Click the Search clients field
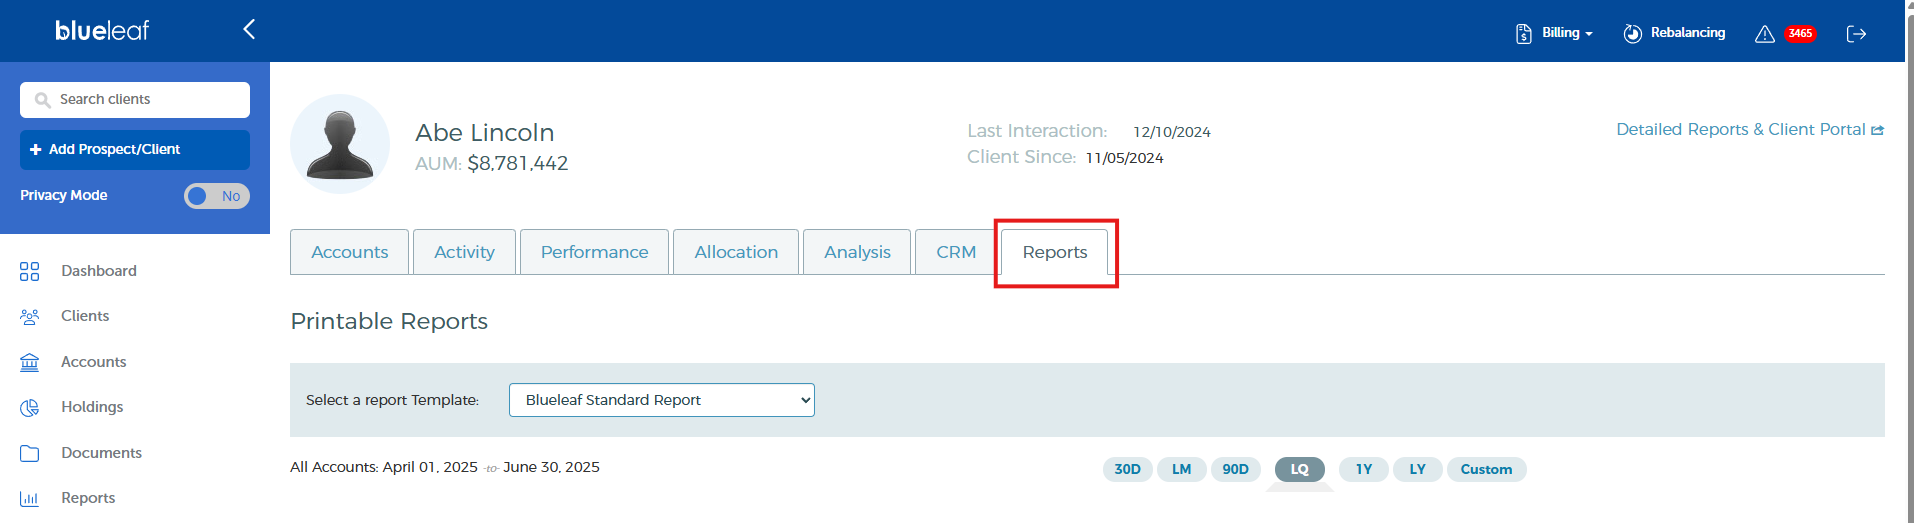Viewport: 1914px width, 523px height. coord(135,100)
